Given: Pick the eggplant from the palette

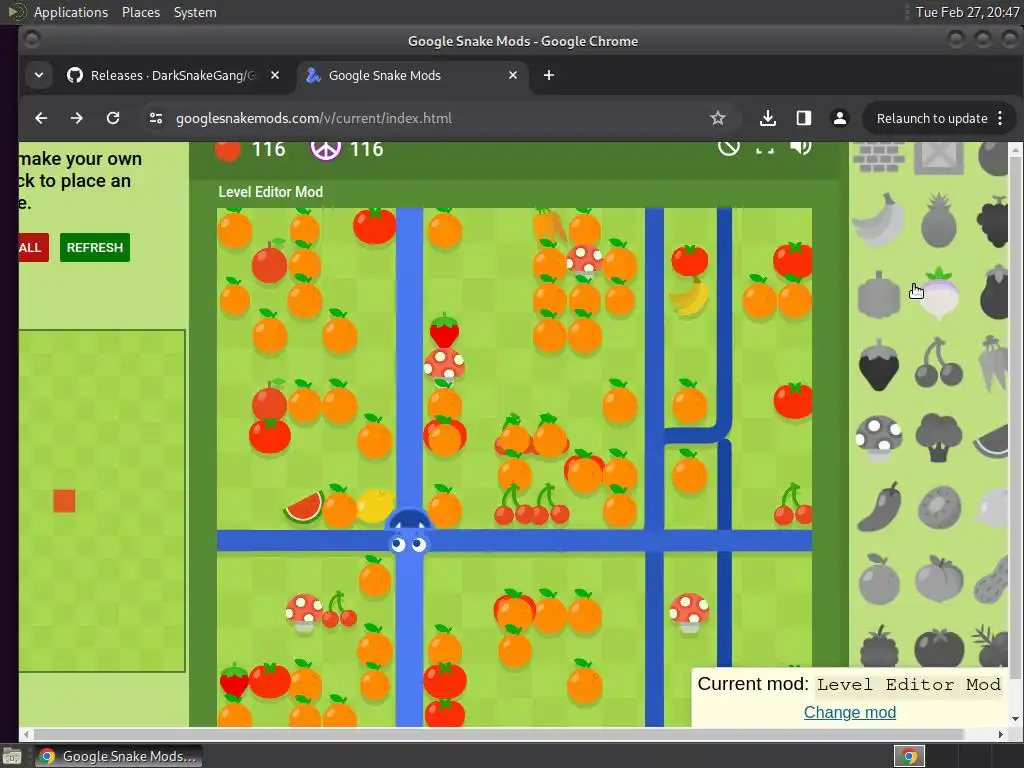Looking at the screenshot, I should coord(995,293).
